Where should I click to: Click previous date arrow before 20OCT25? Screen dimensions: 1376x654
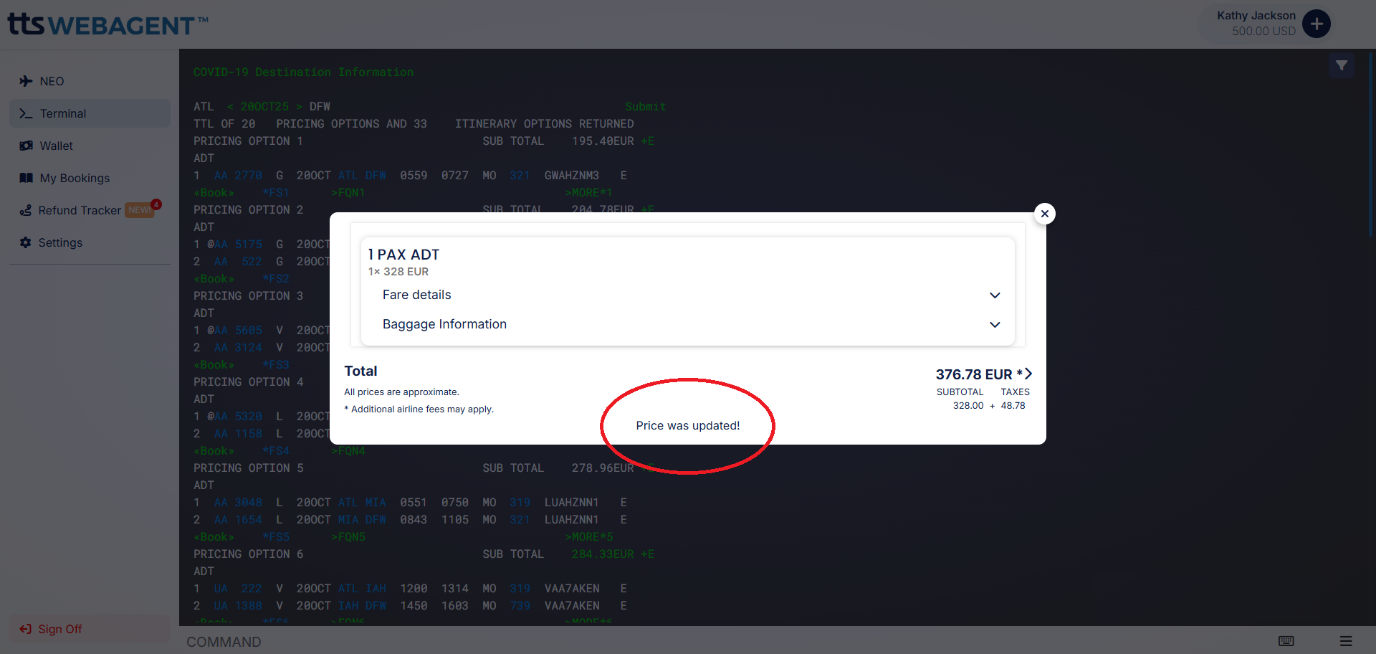point(230,106)
